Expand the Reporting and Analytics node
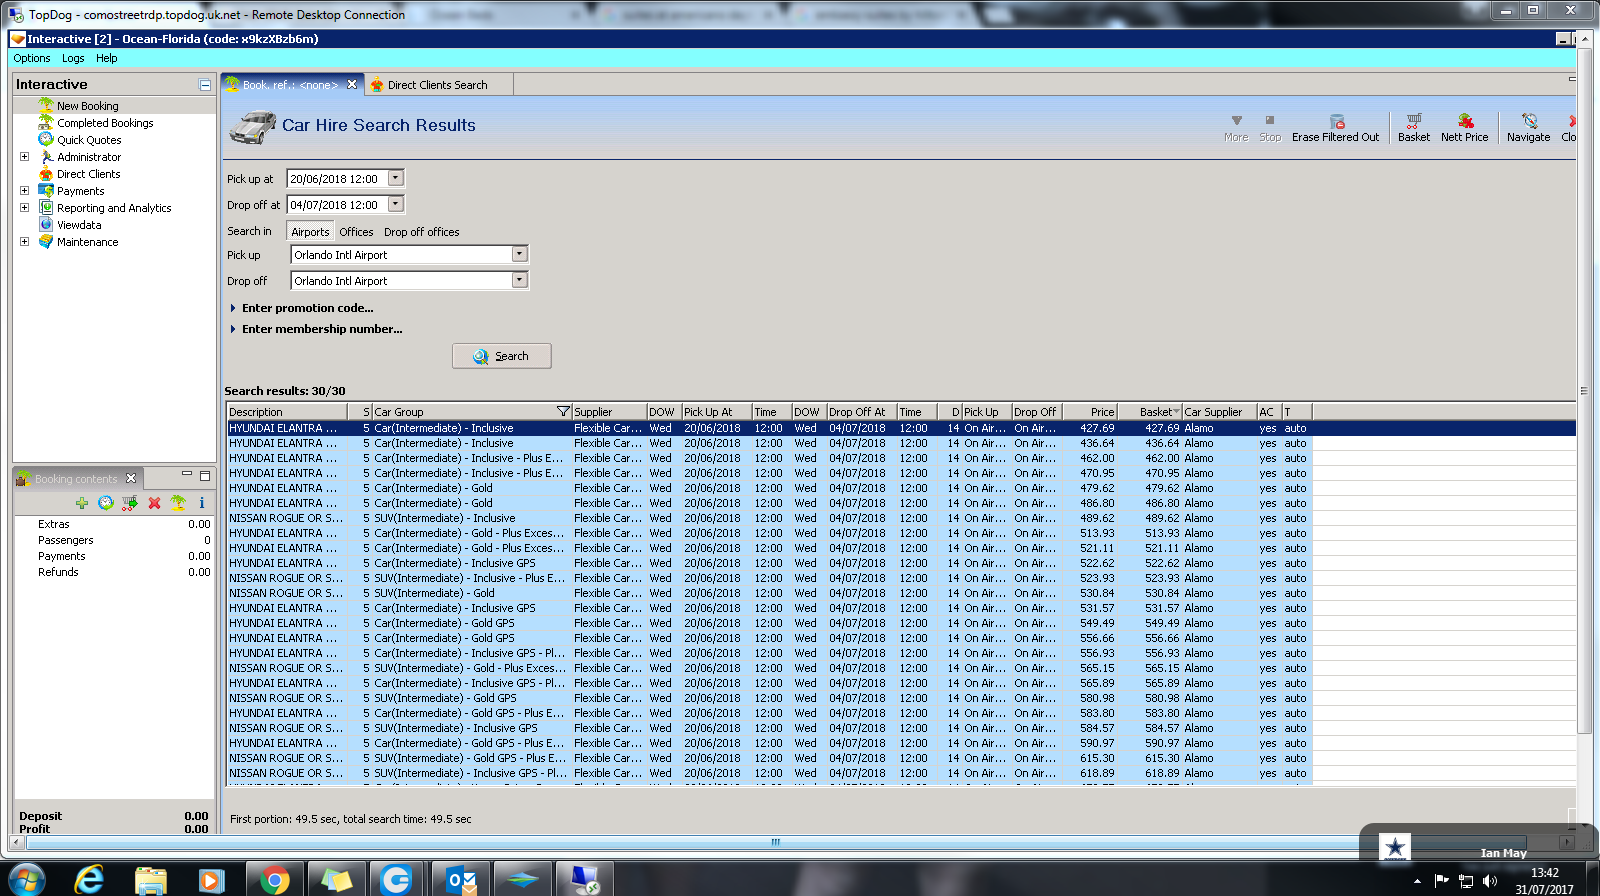The width and height of the screenshot is (1600, 896). 24,208
